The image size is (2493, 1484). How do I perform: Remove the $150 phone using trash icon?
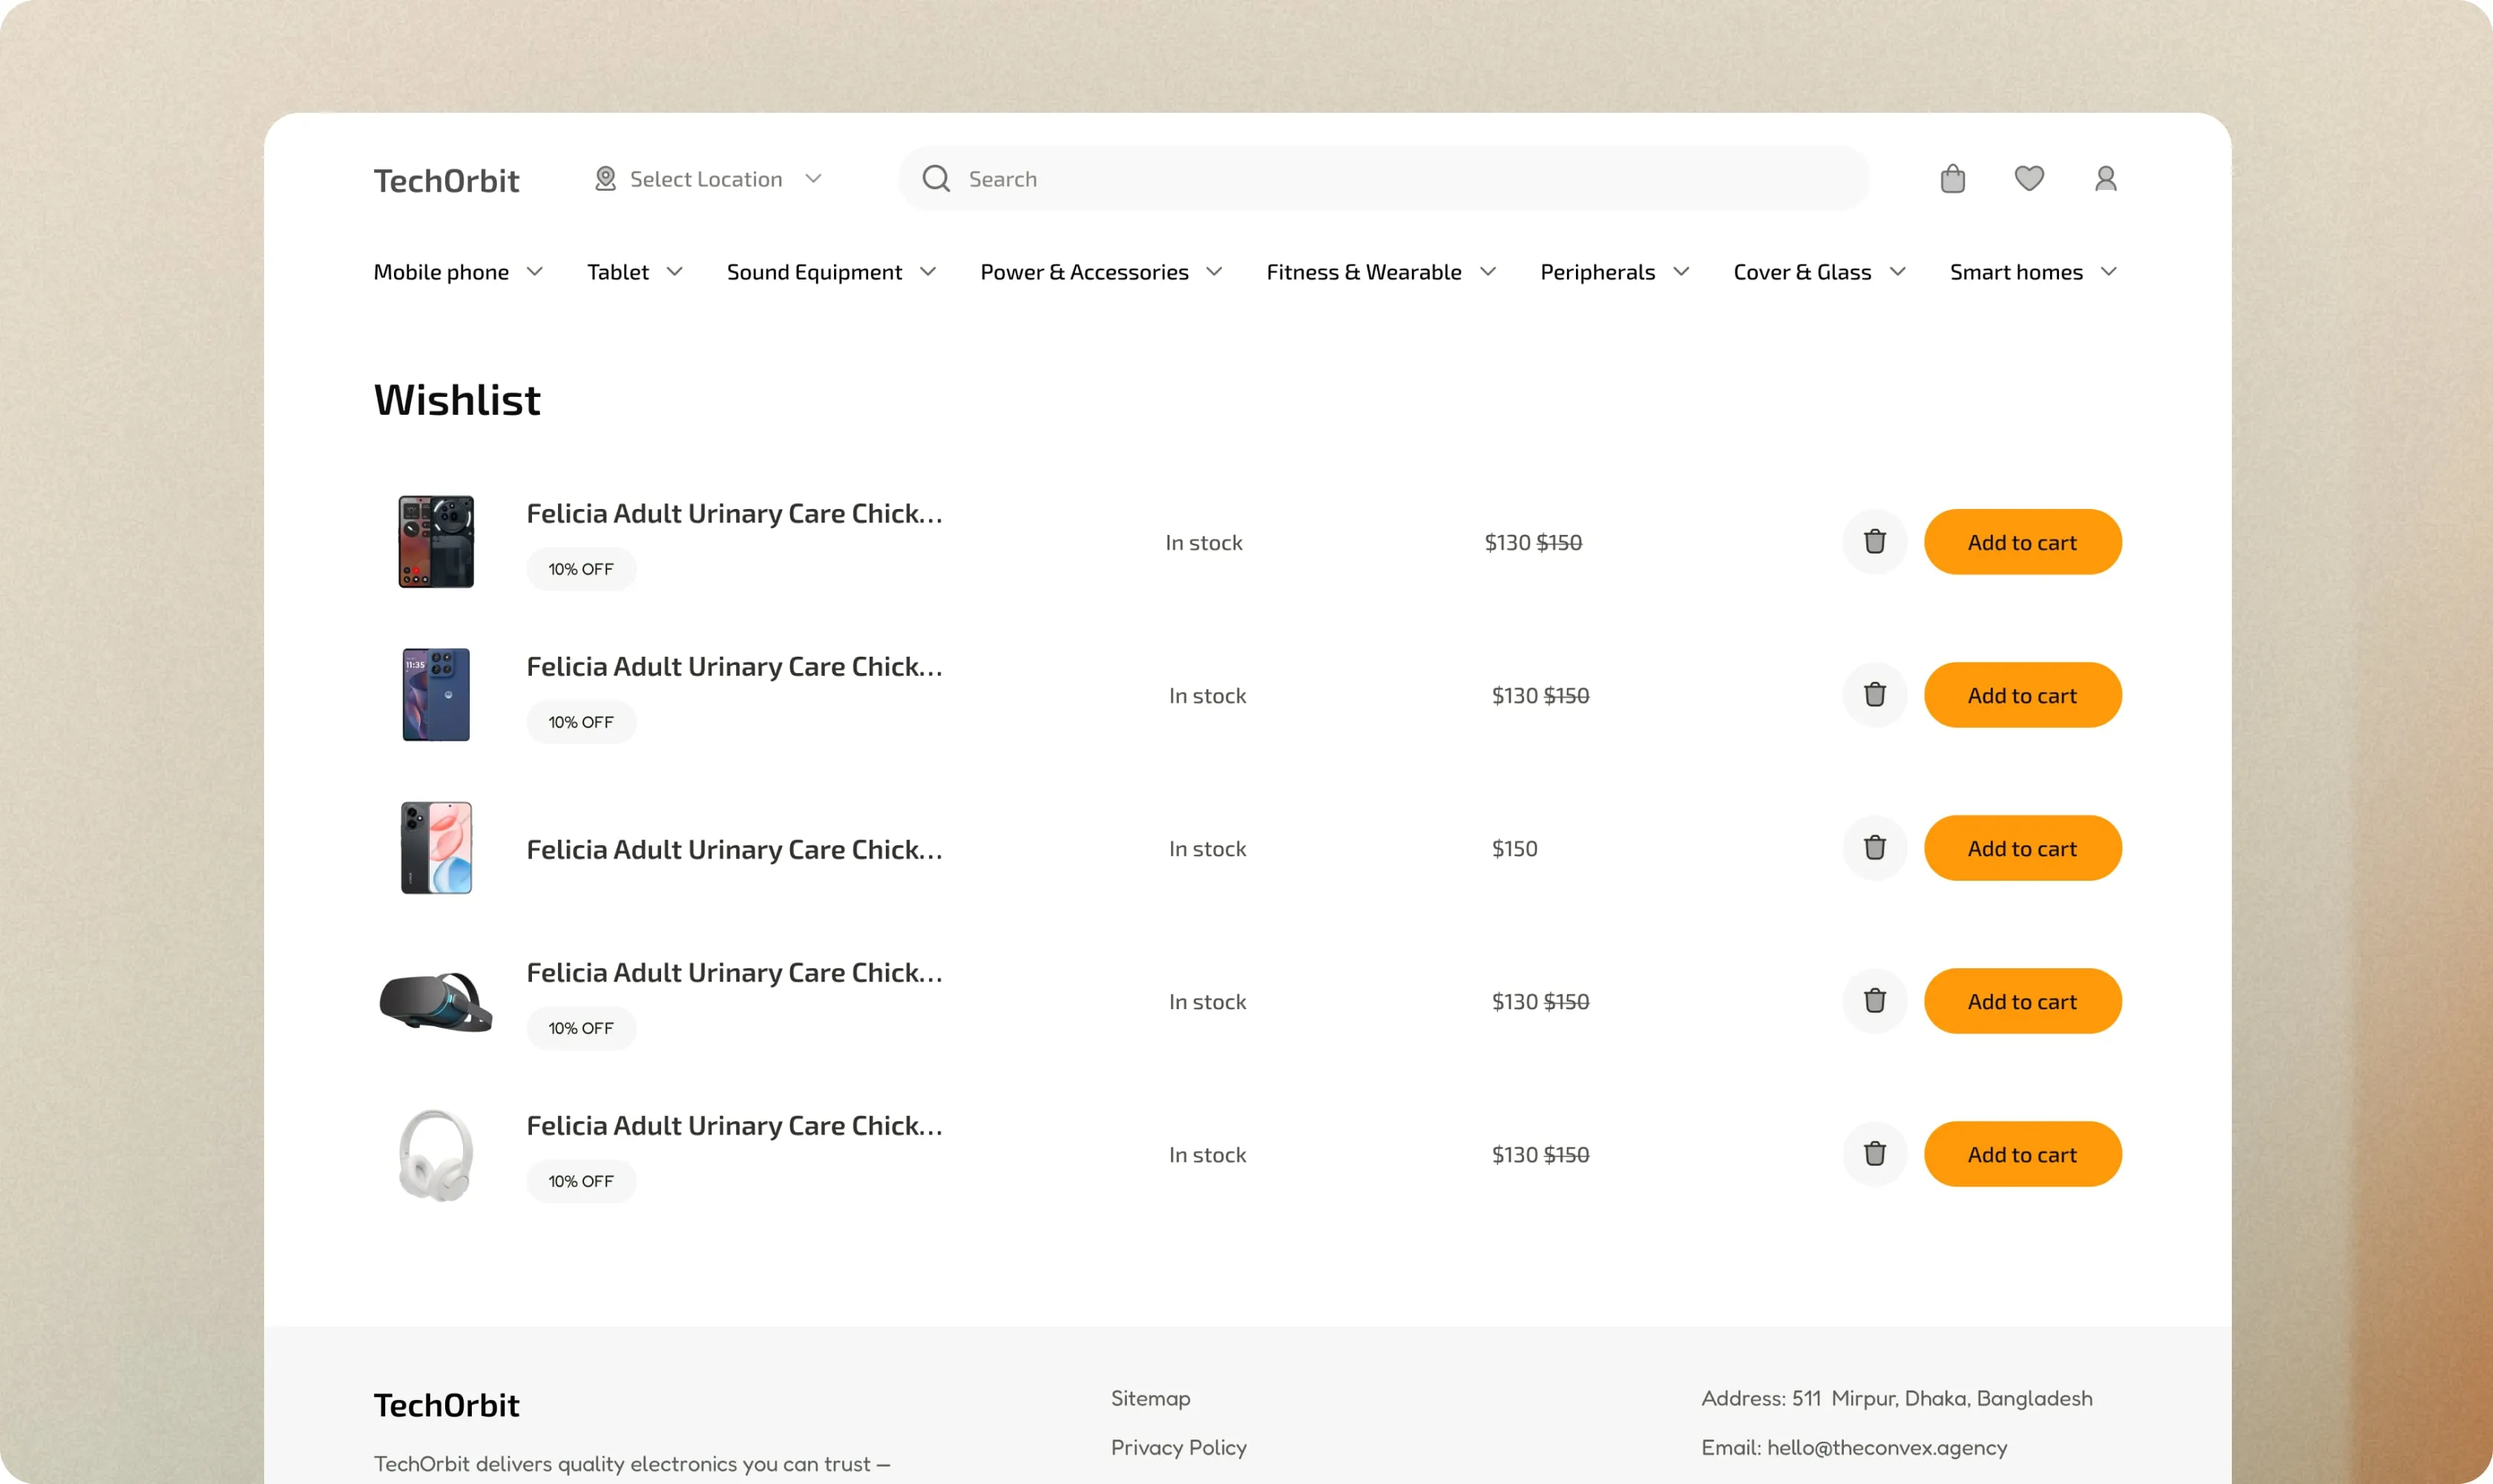point(1874,848)
